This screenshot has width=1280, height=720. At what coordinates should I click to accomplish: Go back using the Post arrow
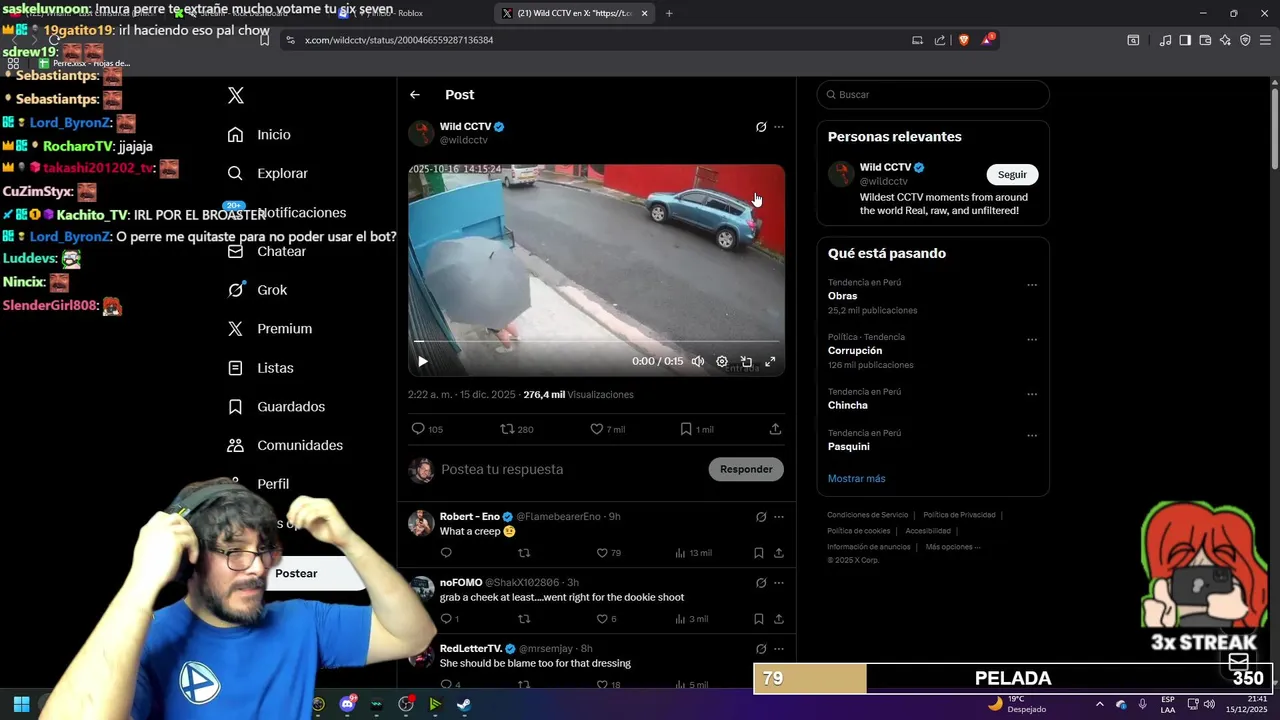[415, 95]
